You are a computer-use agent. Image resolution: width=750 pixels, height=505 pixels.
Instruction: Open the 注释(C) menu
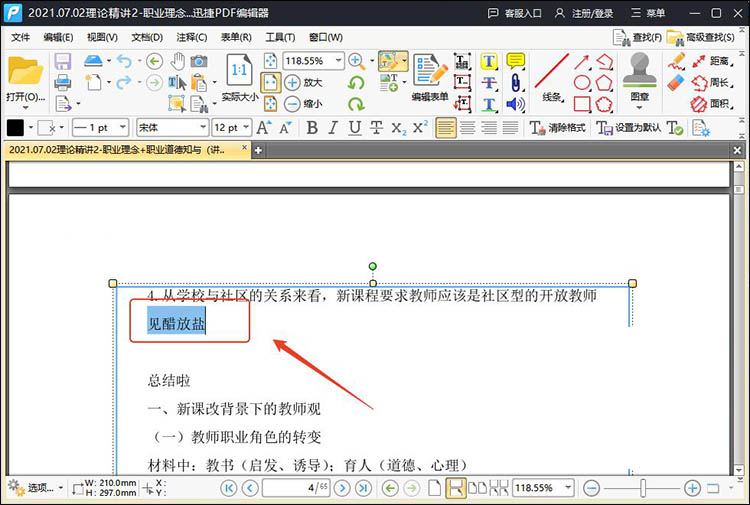tap(192, 37)
